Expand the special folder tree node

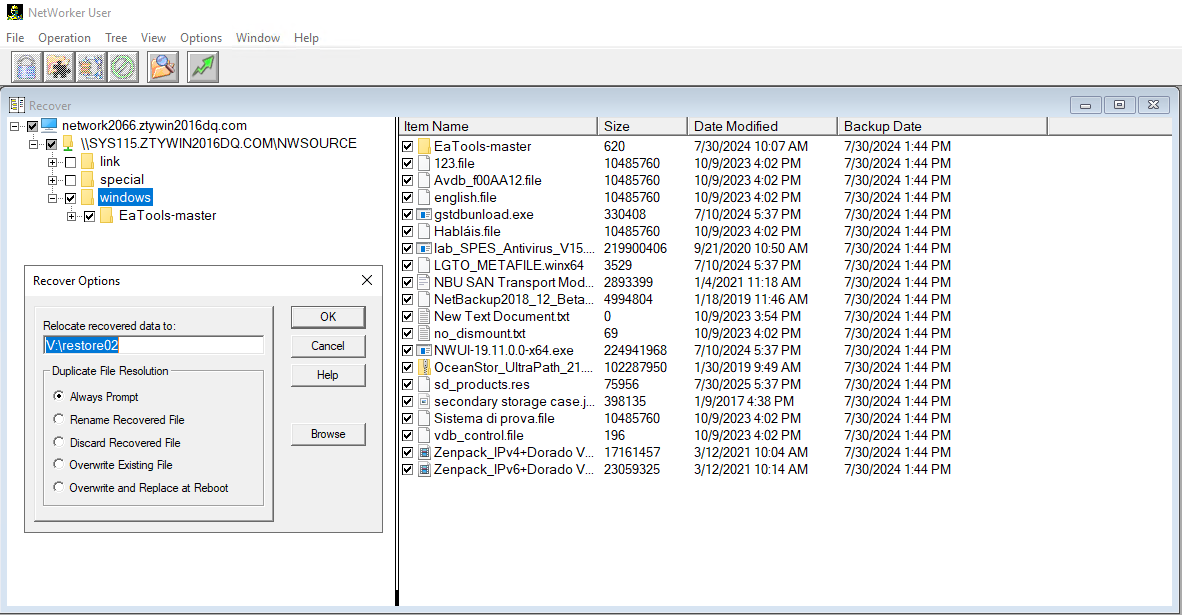click(x=52, y=180)
